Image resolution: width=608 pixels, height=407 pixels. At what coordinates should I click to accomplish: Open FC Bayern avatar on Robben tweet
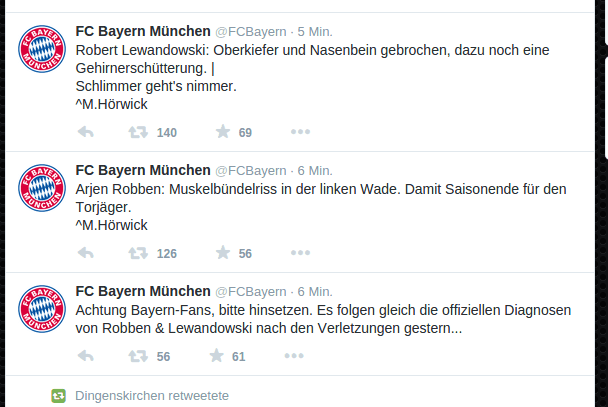coord(42,188)
